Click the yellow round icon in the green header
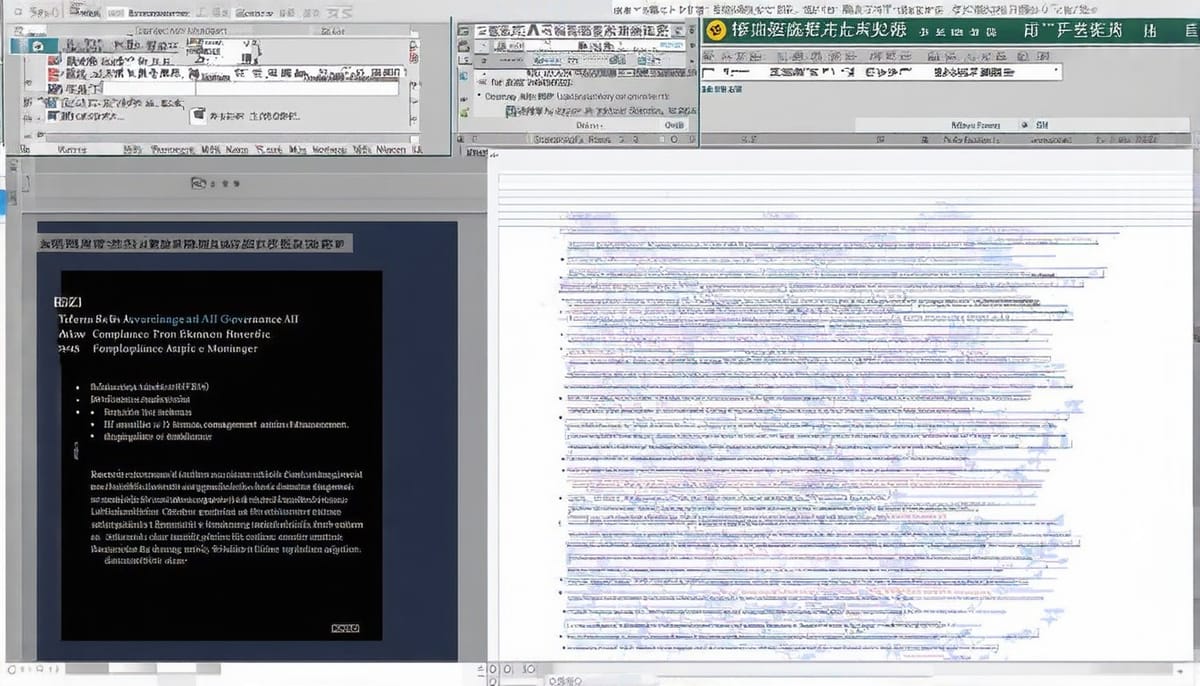The image size is (1200, 686). click(715, 30)
